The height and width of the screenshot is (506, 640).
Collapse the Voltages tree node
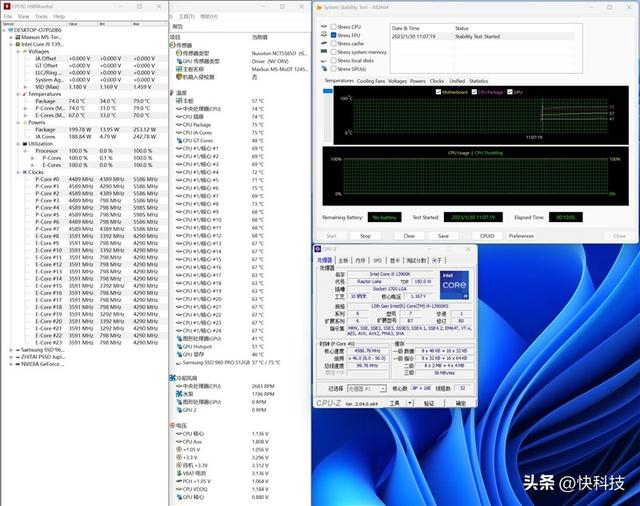pos(18,52)
